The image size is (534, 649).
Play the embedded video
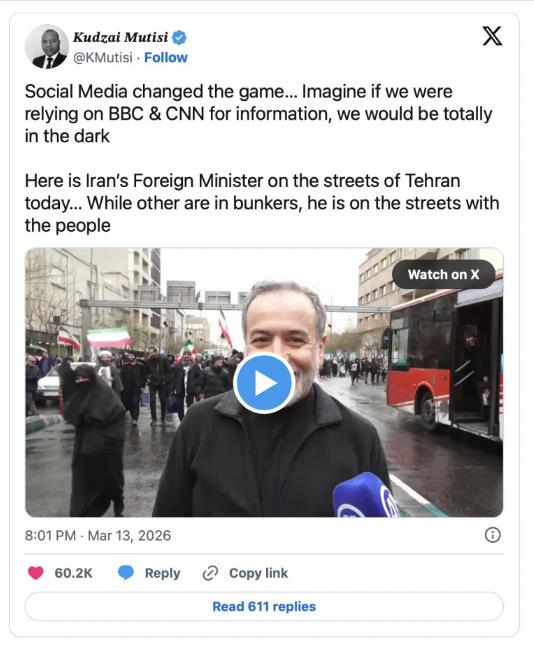click(264, 383)
